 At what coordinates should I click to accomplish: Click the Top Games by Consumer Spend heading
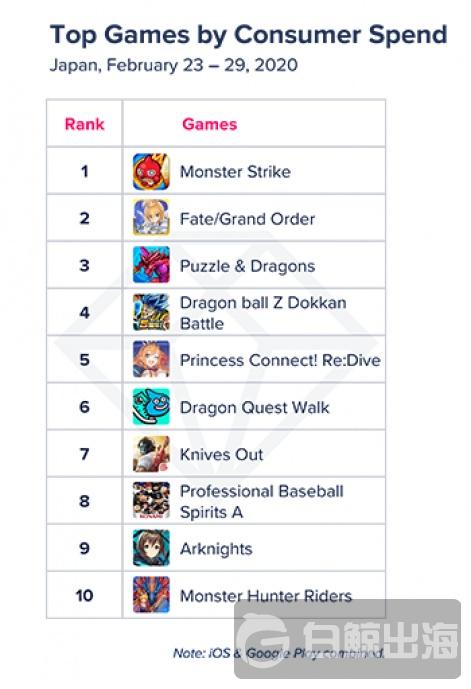tap(249, 34)
